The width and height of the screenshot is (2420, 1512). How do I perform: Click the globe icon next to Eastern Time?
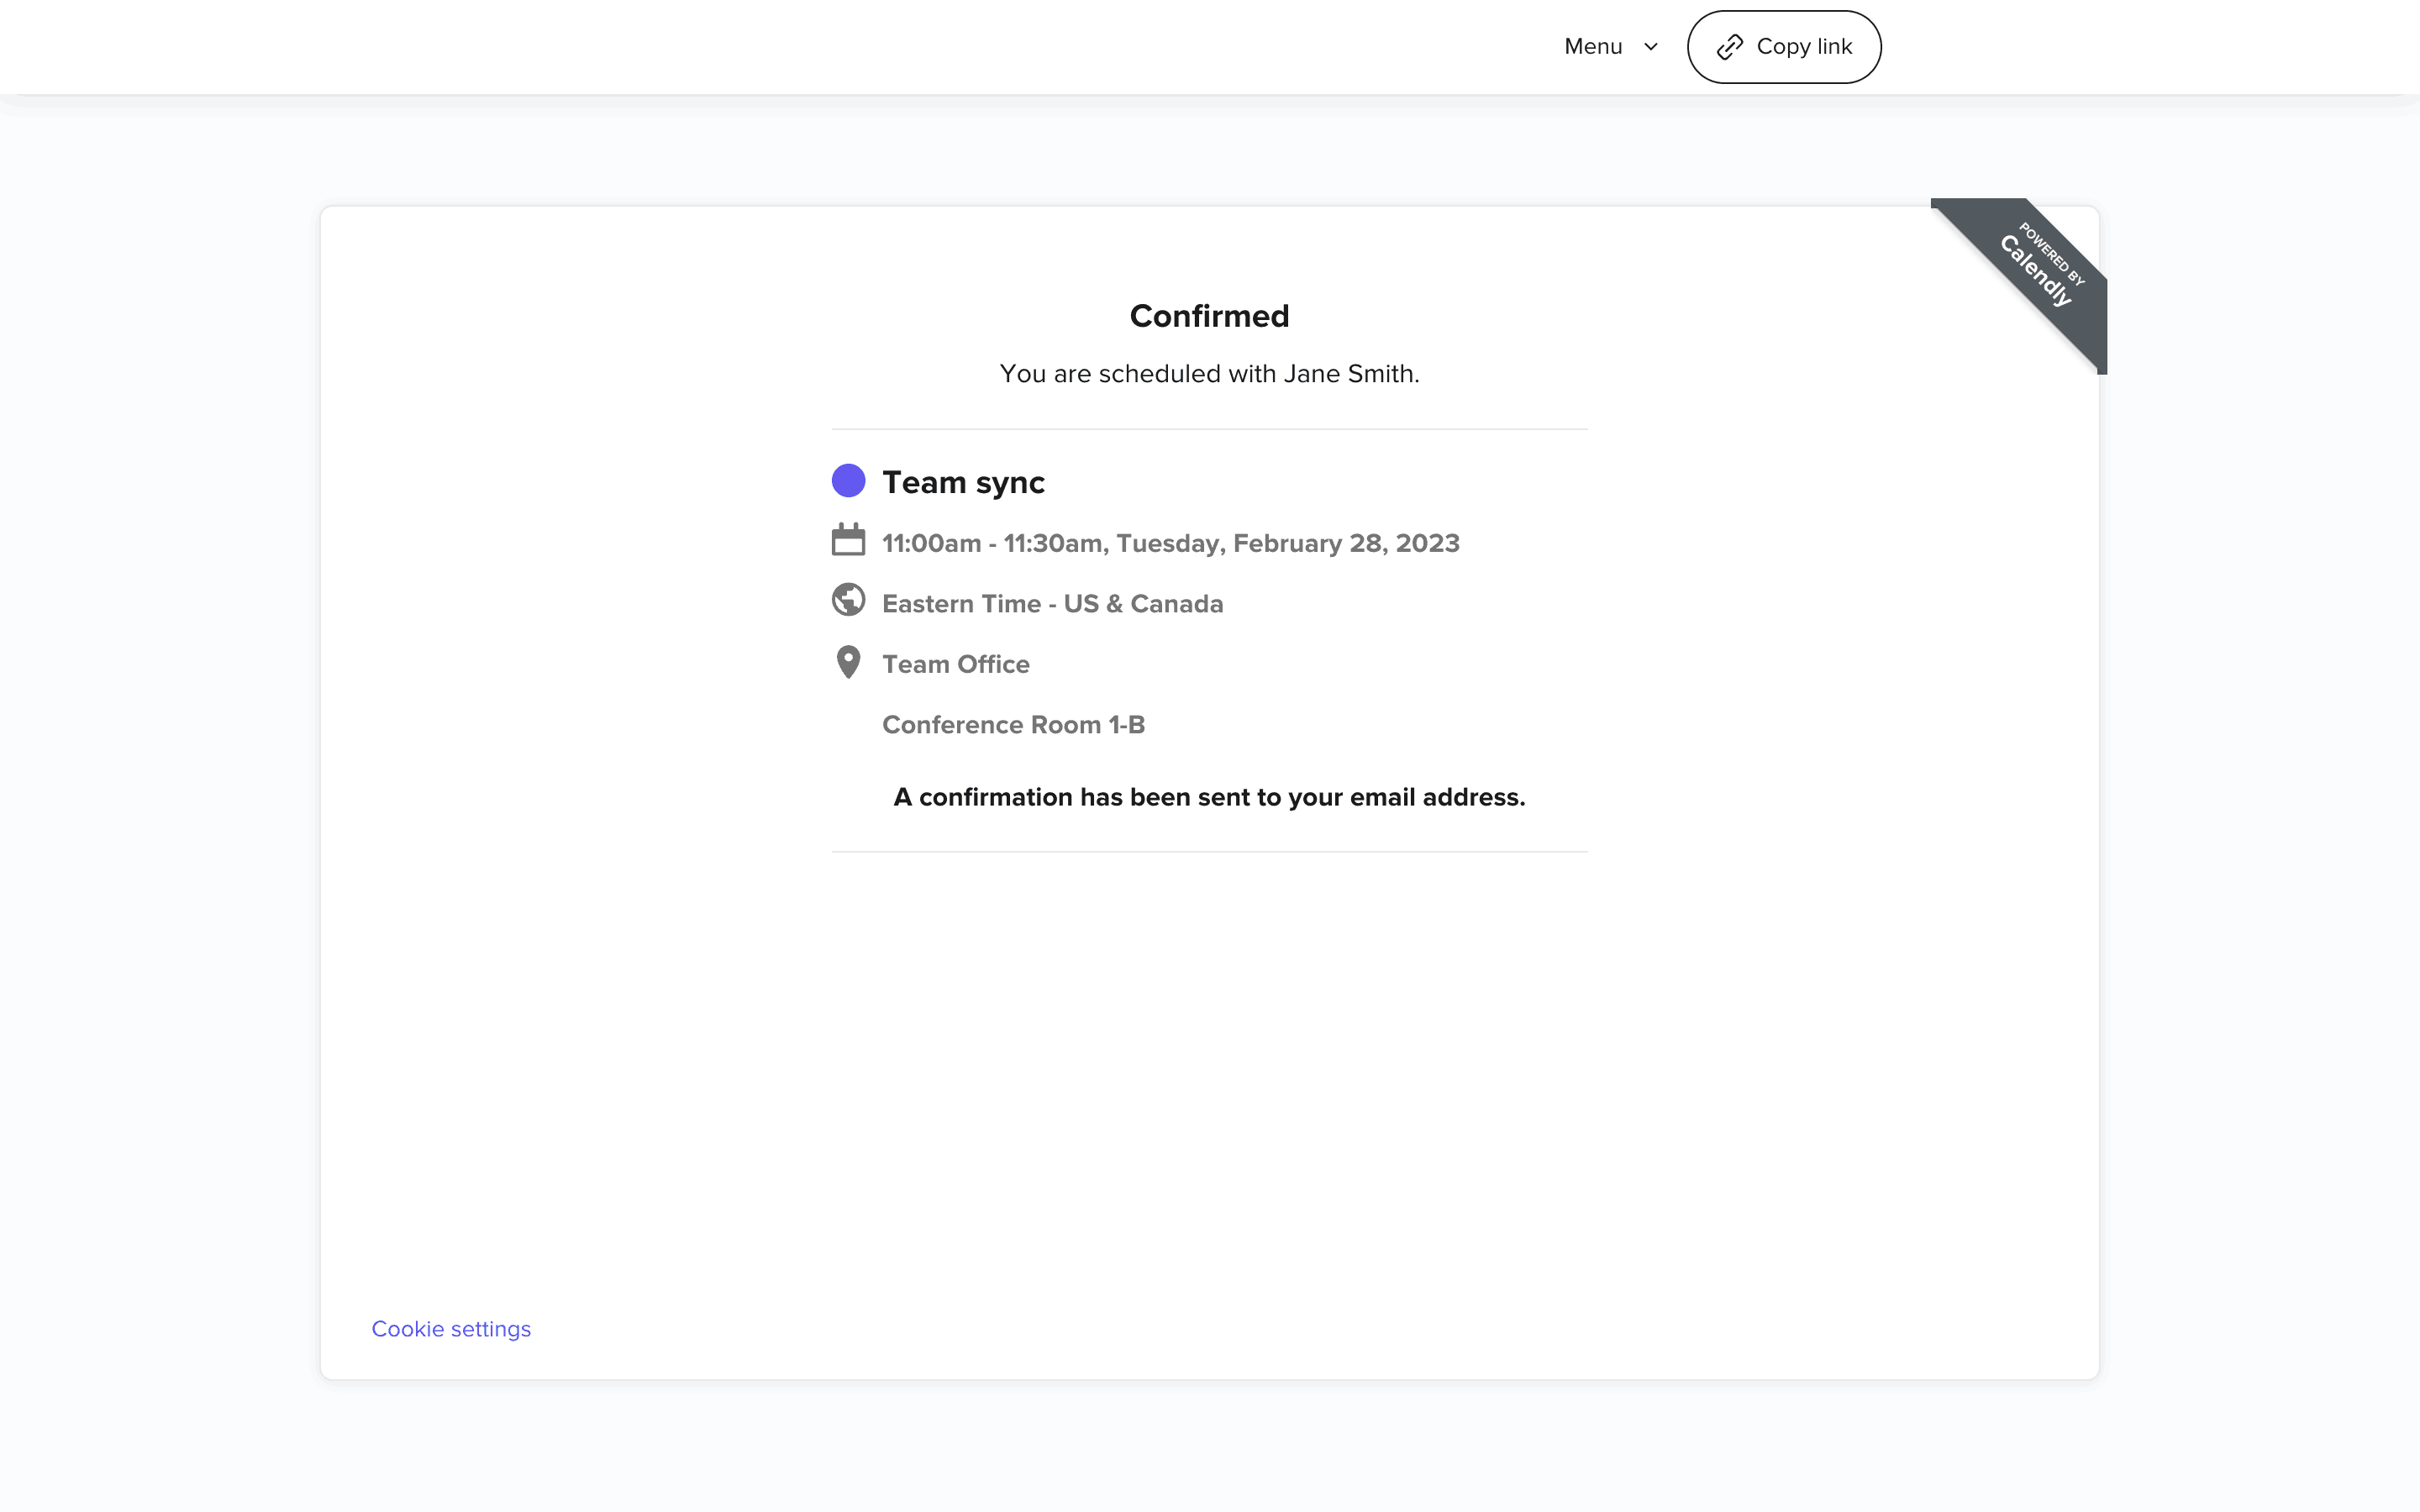tap(848, 600)
